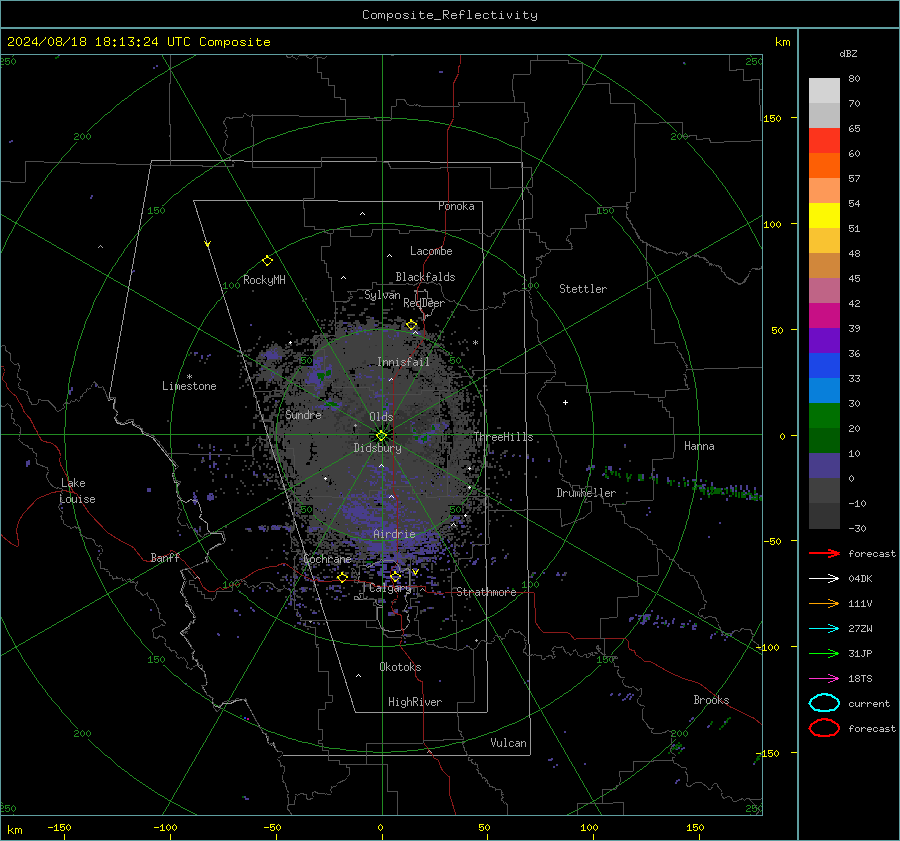Click the Brooks label
The image size is (900, 841).
tap(711, 700)
